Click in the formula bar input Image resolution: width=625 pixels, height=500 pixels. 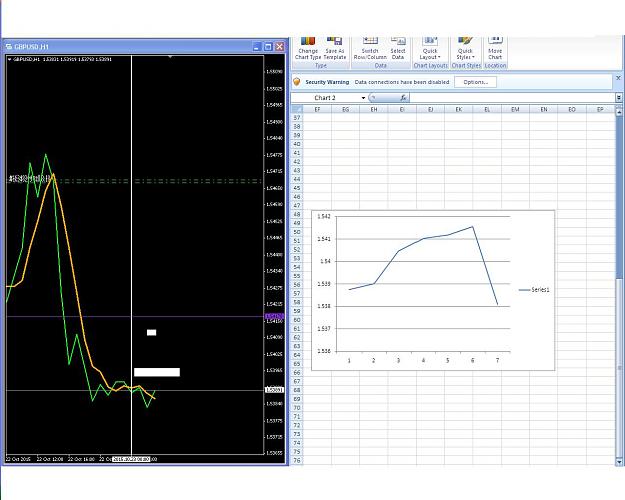[512, 98]
